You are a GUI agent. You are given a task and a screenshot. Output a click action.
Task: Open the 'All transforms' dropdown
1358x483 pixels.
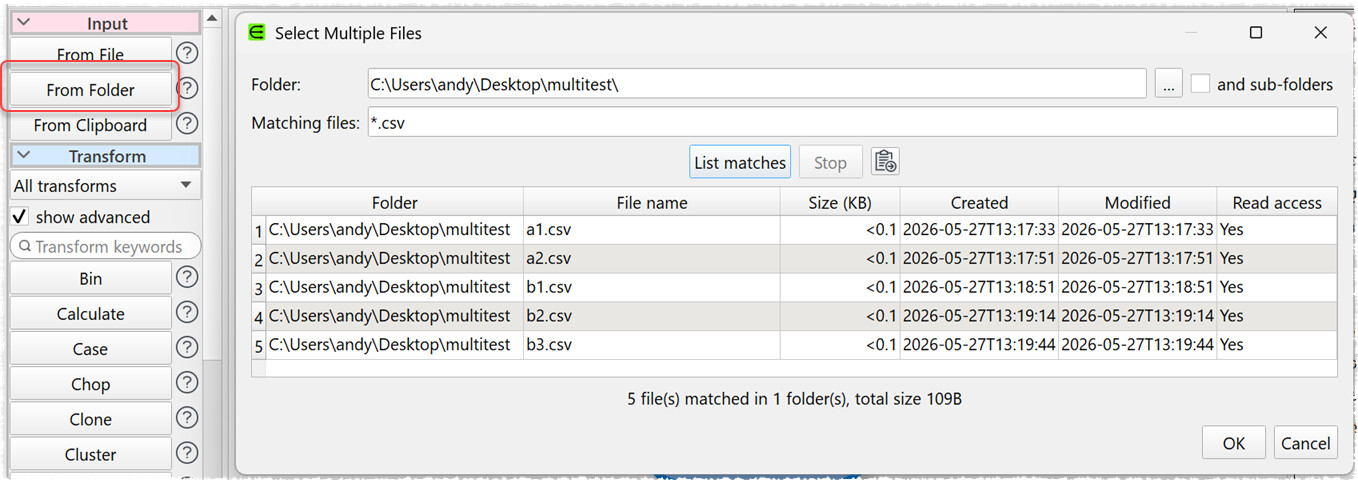(x=105, y=185)
